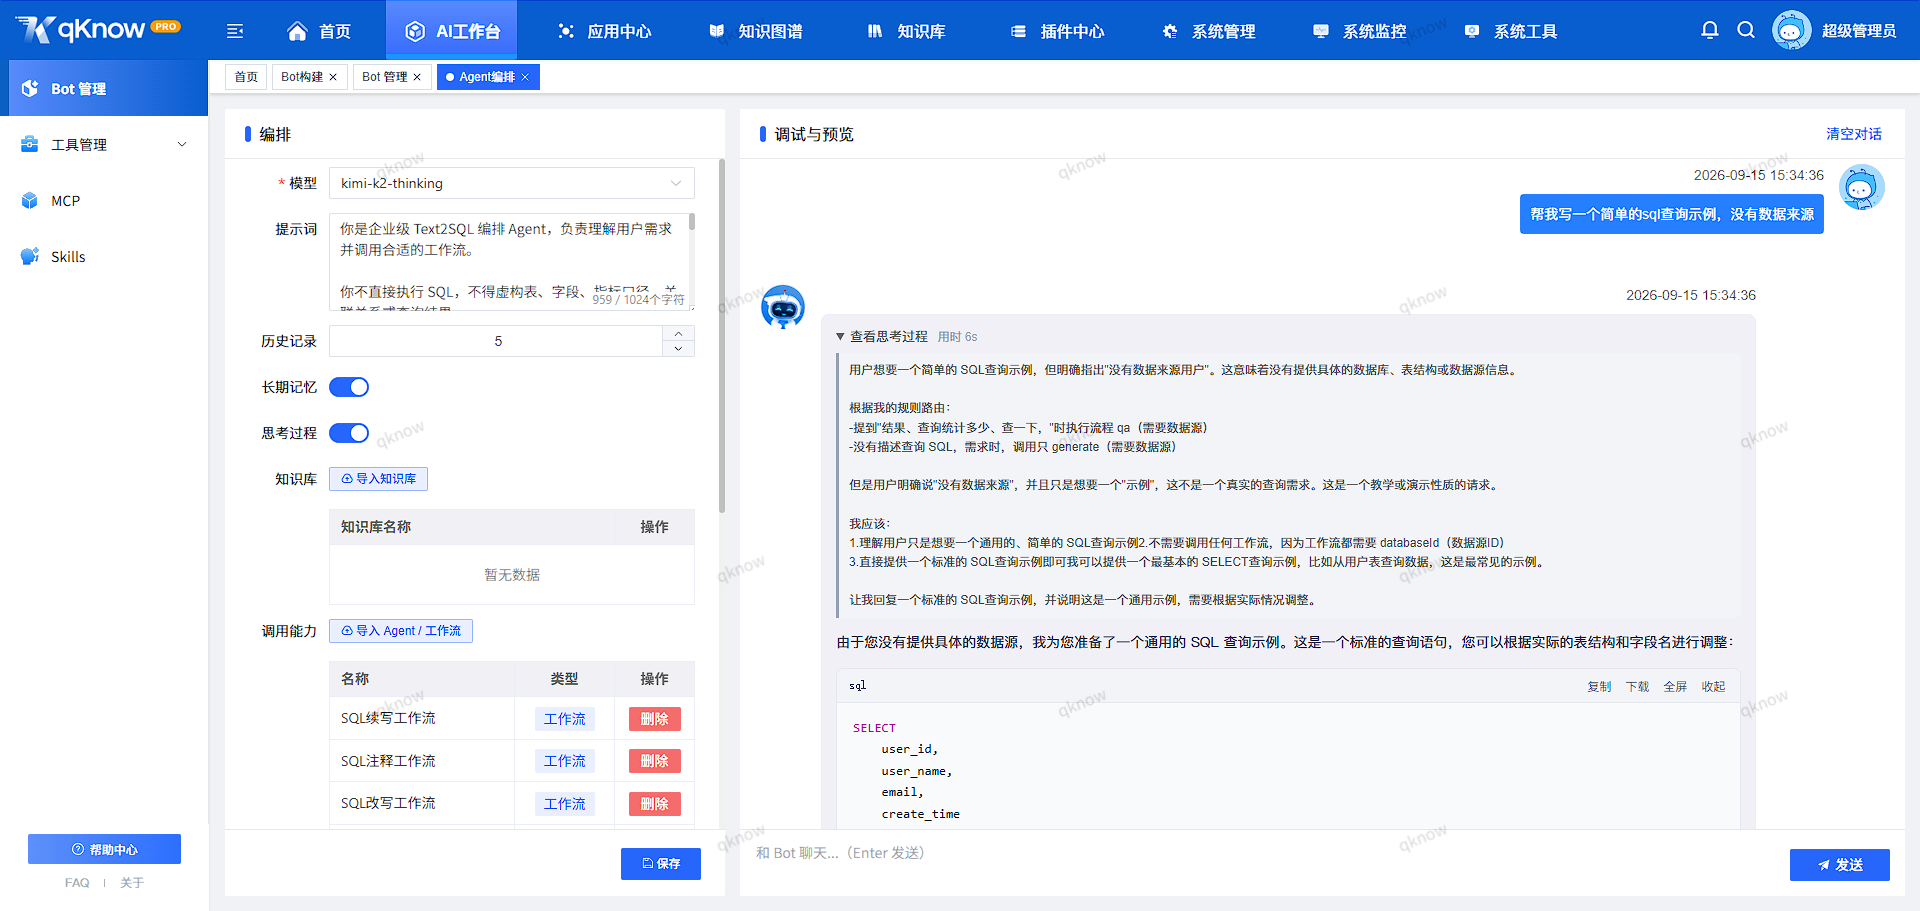
Task: Open the kimi-k2-thinking model dropdown
Action: (511, 183)
